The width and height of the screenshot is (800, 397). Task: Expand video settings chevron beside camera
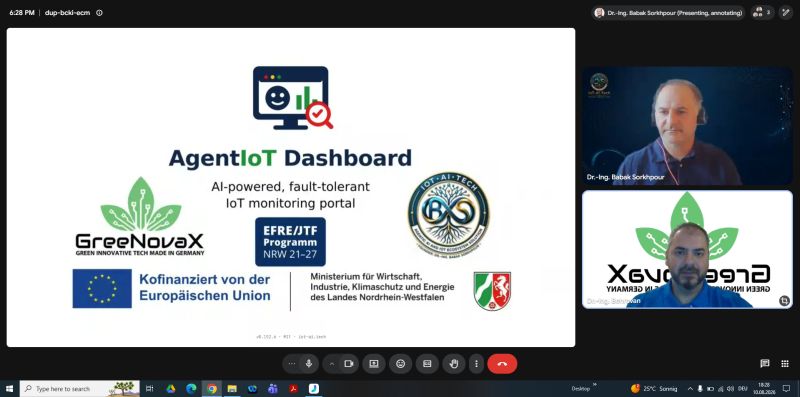point(332,364)
